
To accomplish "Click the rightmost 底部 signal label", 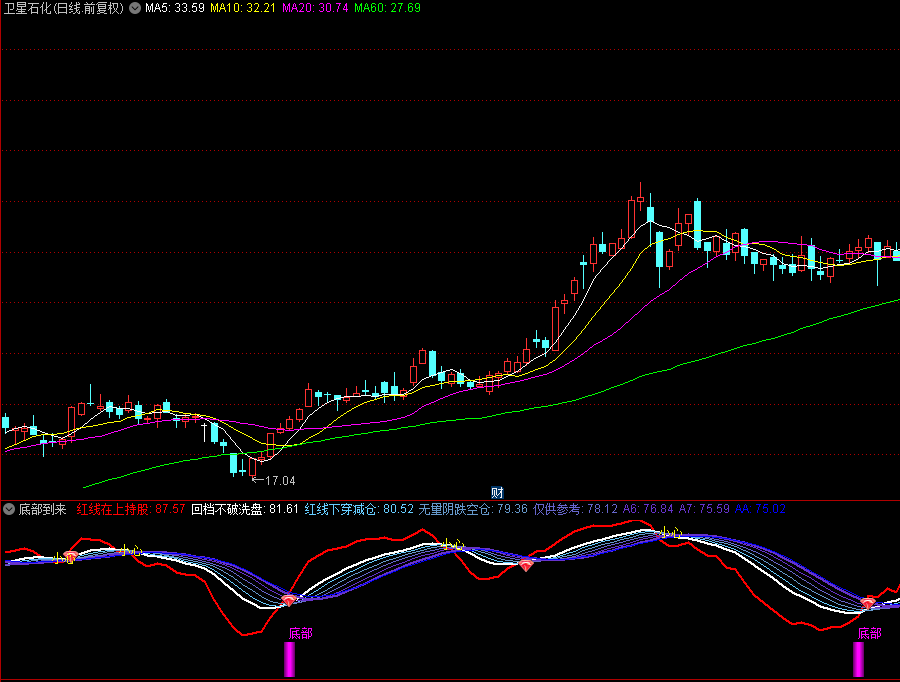I will click(869, 633).
